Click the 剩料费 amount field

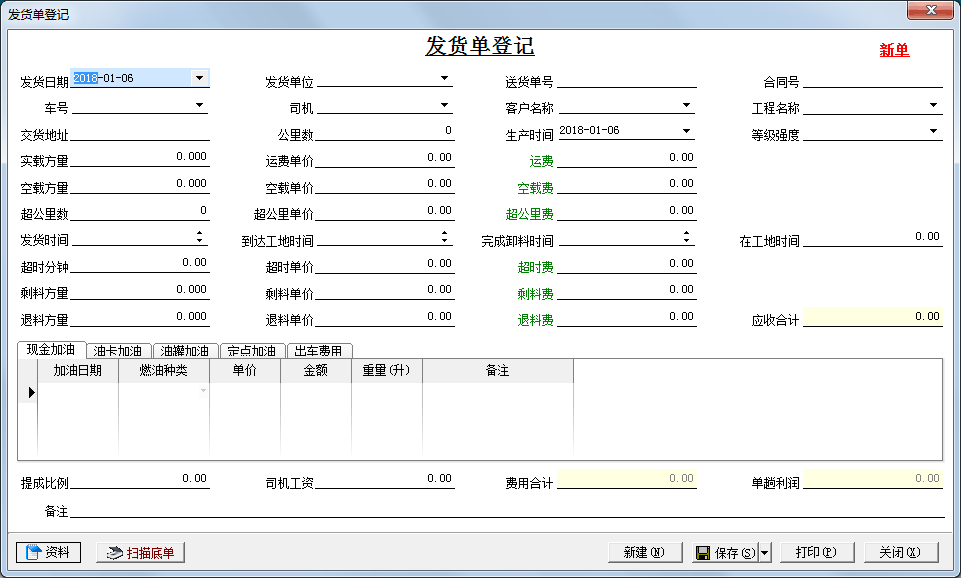click(627, 291)
